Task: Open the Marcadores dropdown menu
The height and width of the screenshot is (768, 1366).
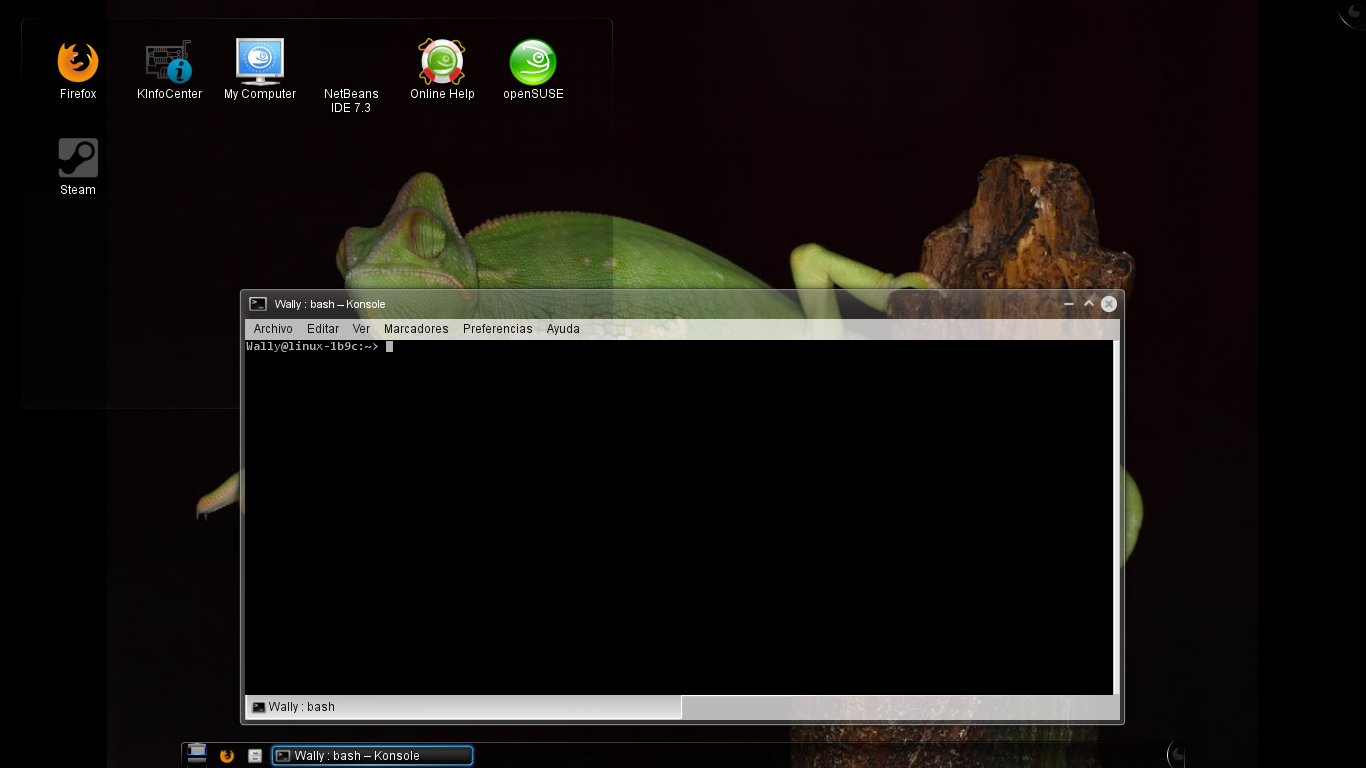Action: [x=415, y=328]
